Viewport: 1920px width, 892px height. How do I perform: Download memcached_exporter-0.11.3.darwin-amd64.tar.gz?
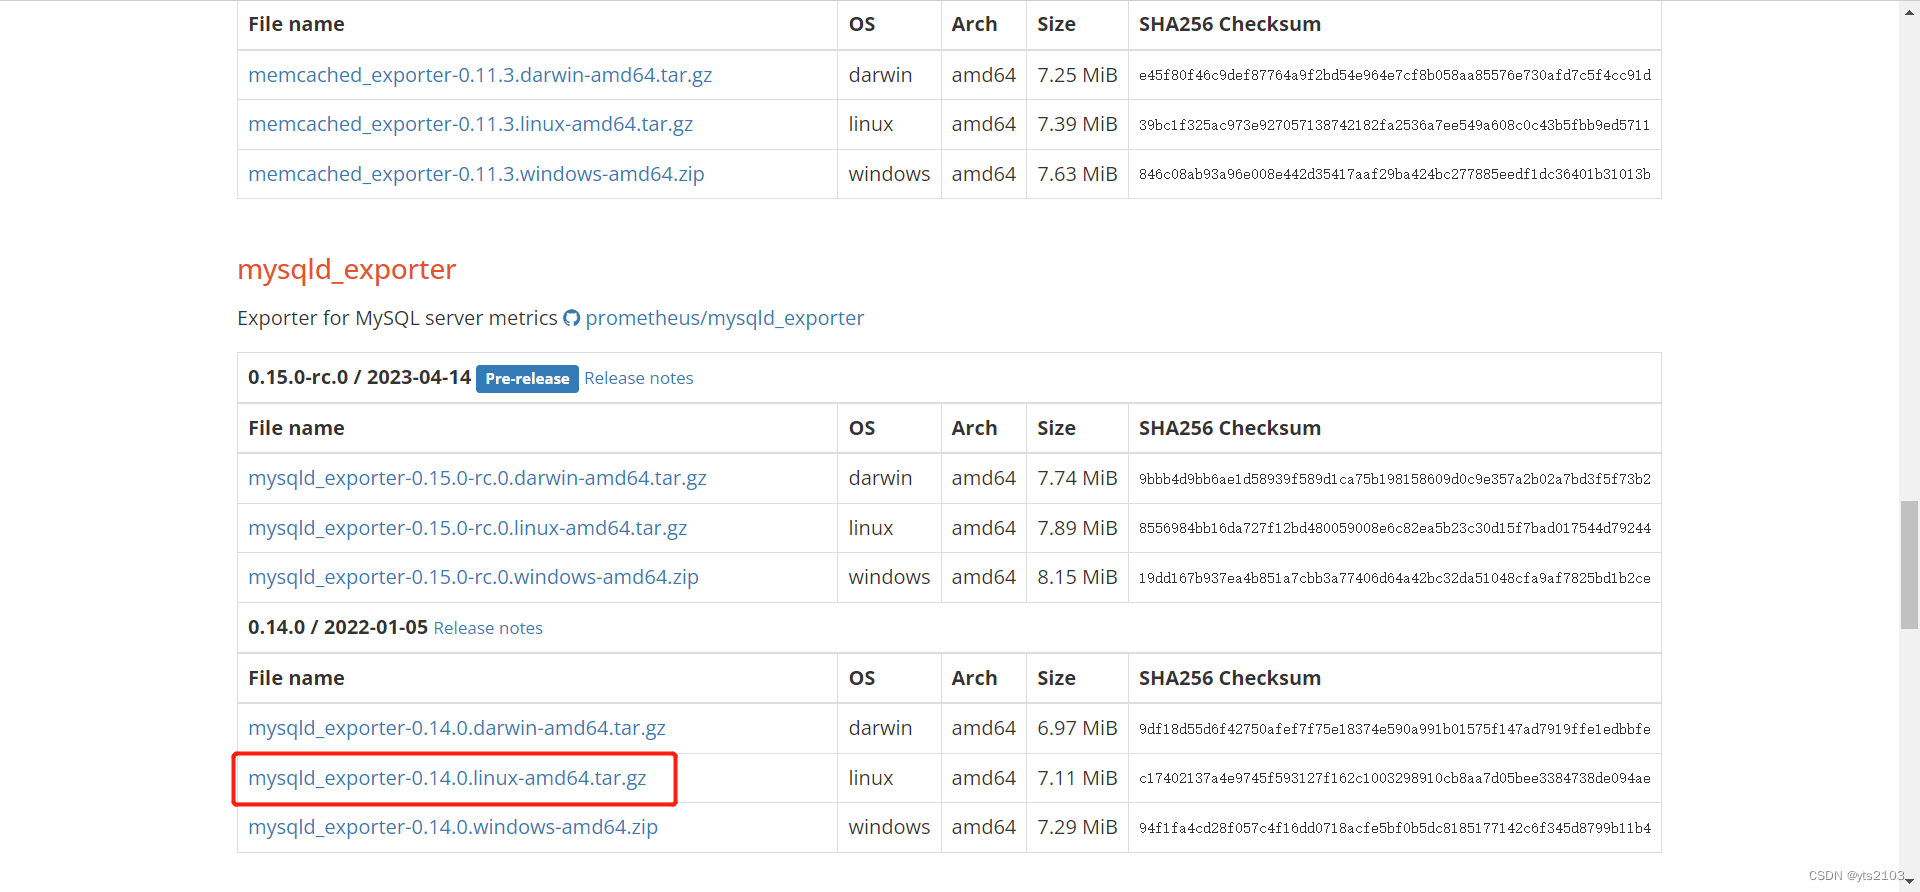[x=480, y=75]
